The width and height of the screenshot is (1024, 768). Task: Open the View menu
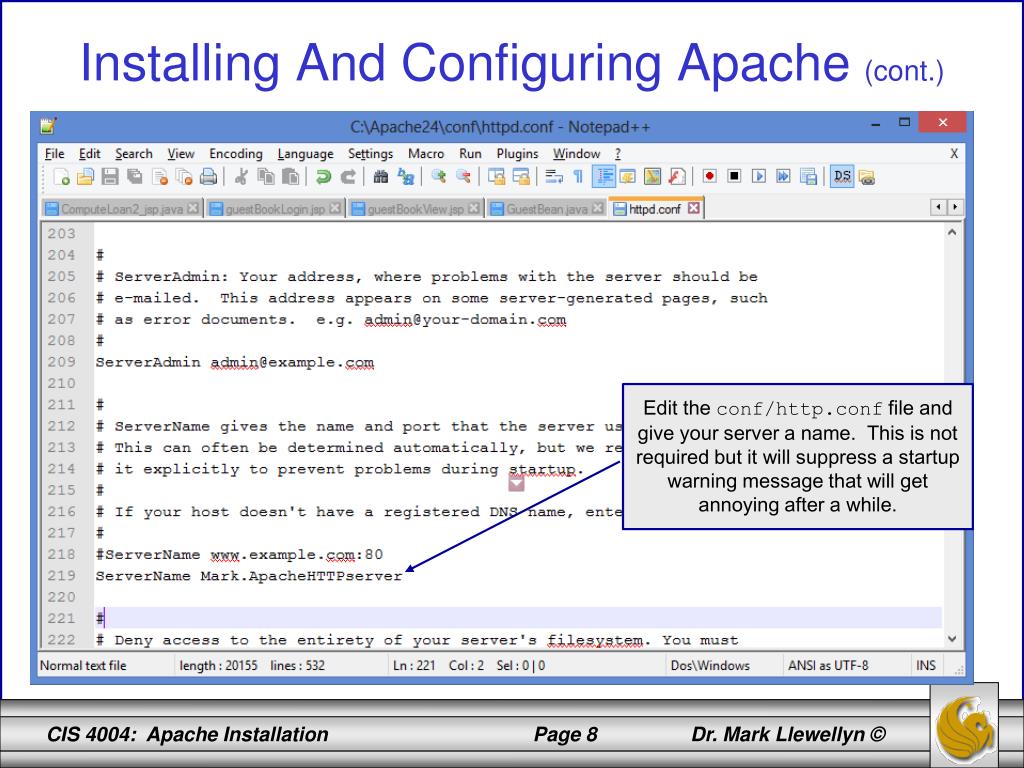pos(181,153)
